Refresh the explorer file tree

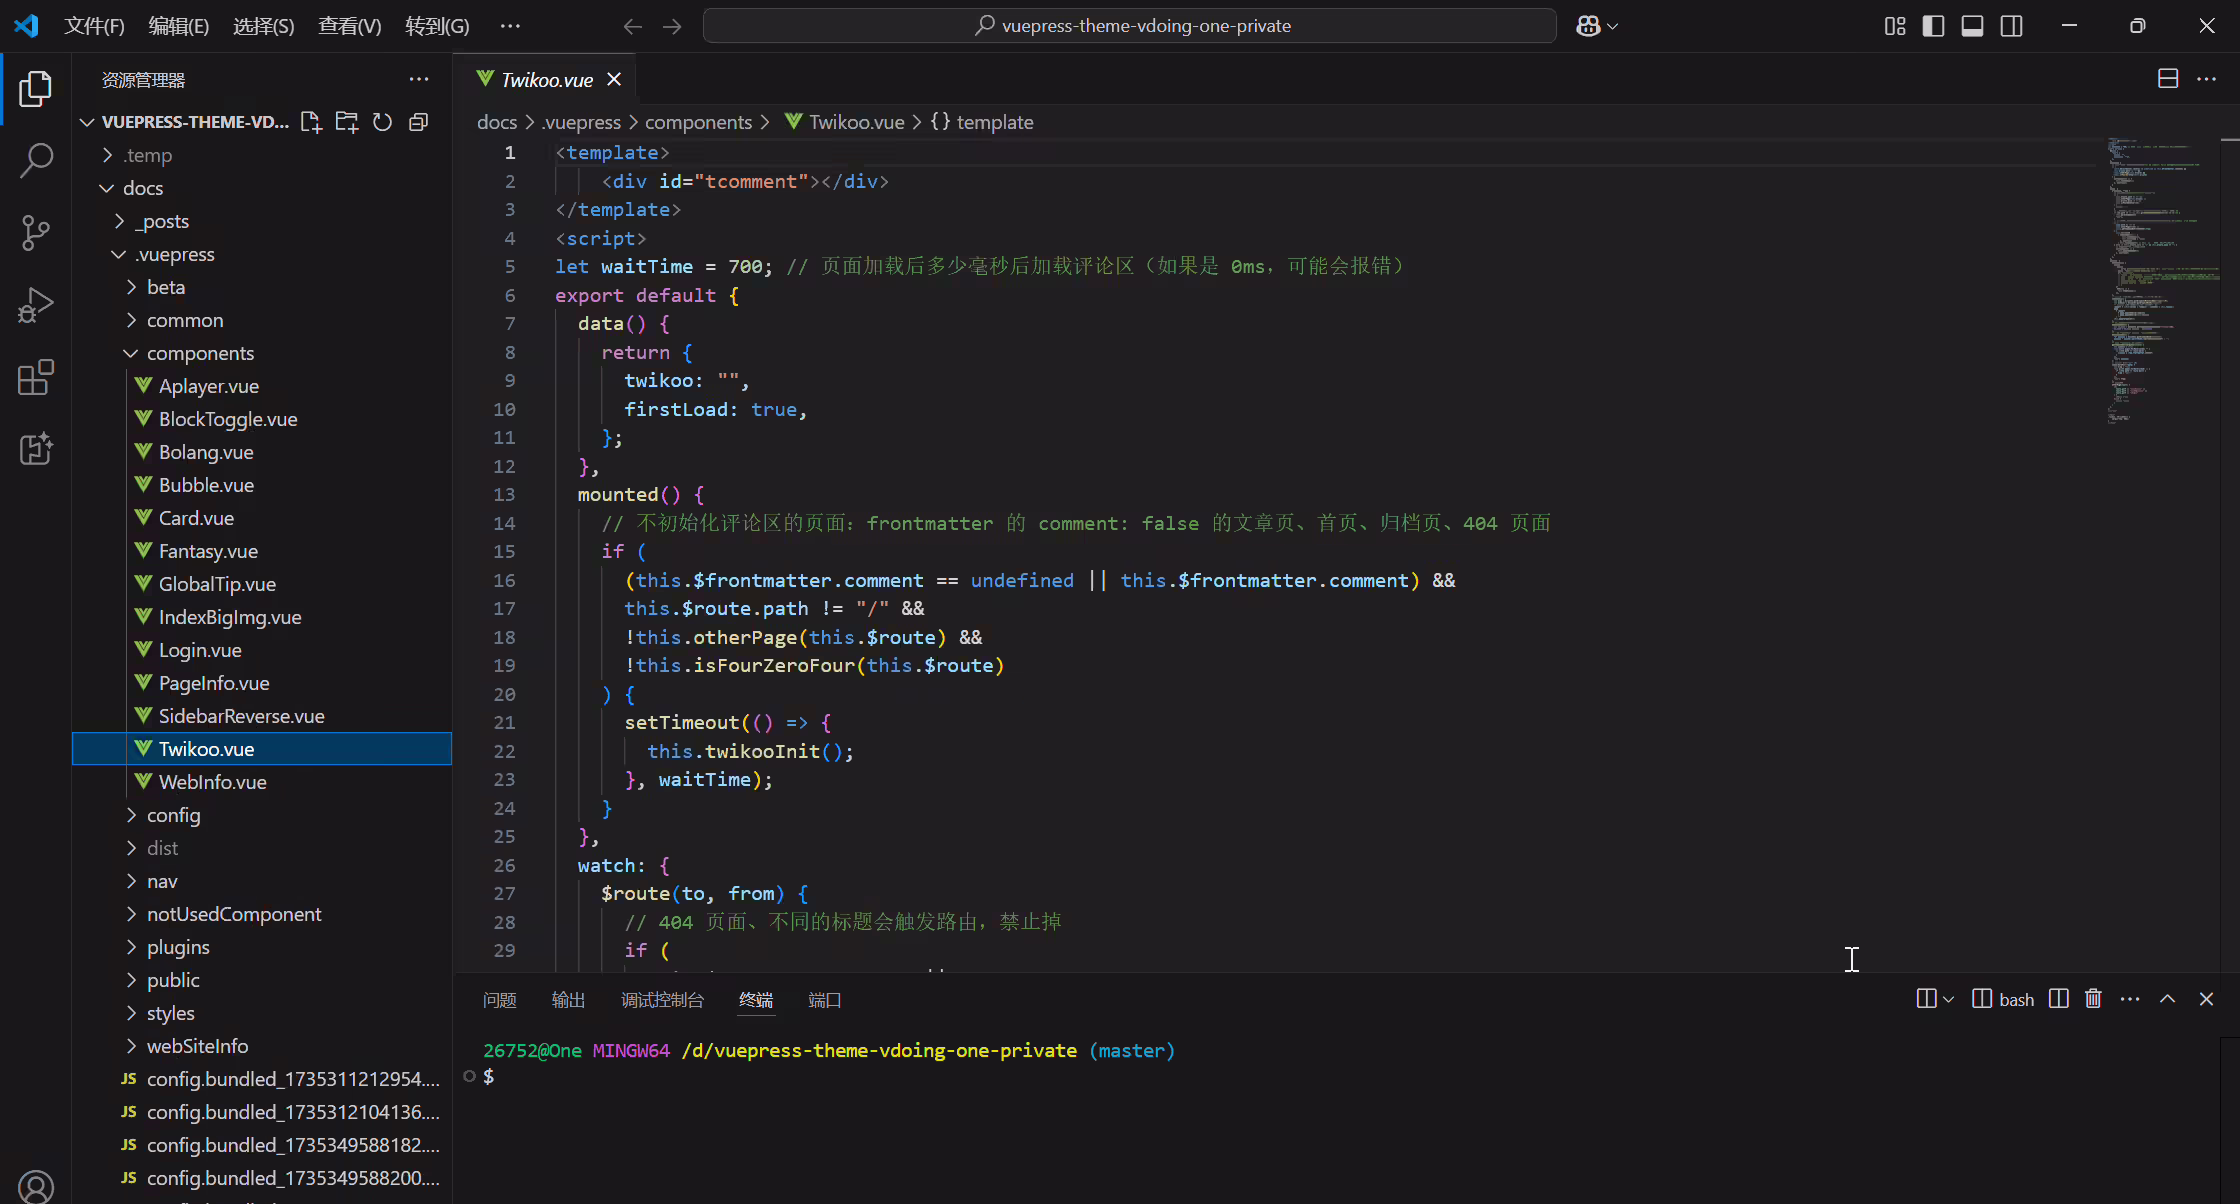pos(382,122)
